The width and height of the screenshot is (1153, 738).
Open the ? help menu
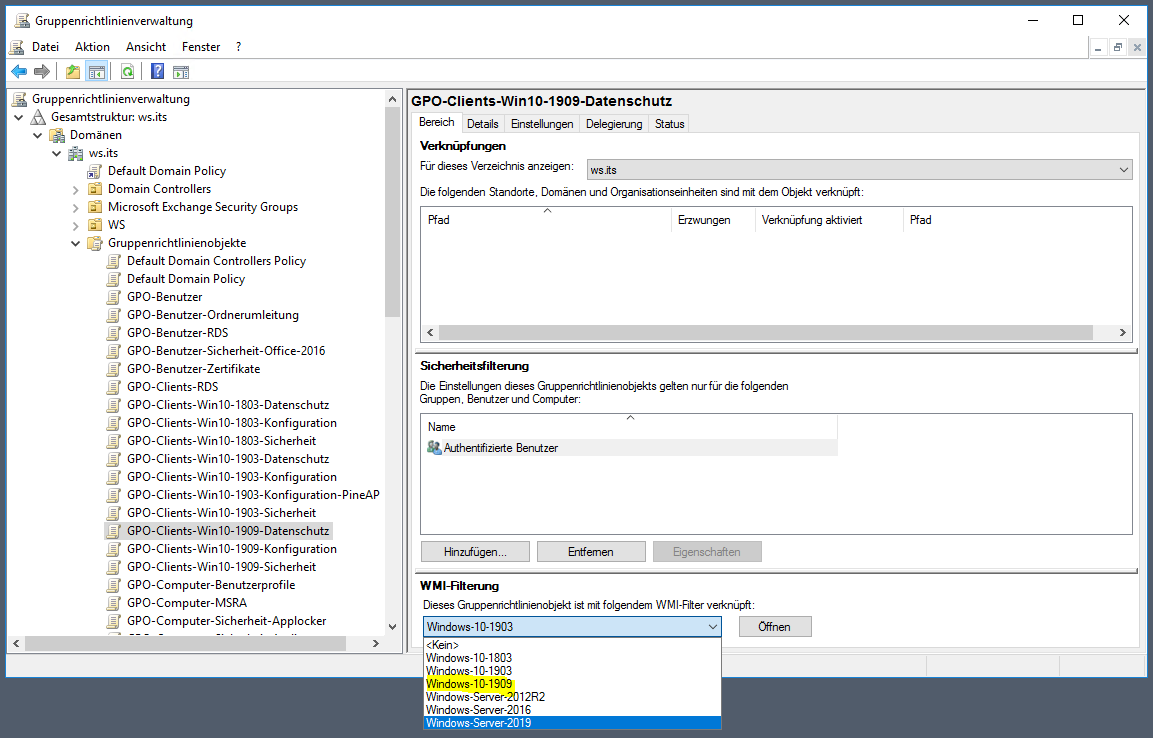(x=238, y=47)
